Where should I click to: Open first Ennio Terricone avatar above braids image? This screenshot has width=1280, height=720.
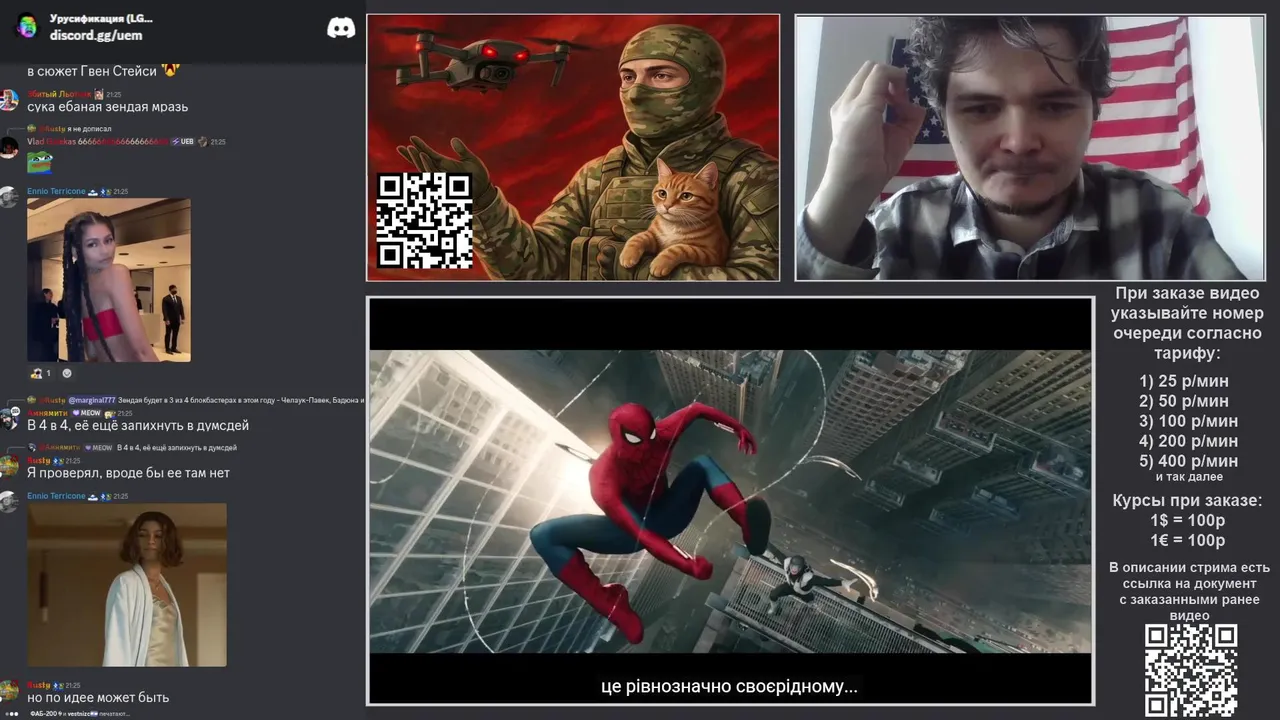tap(9, 196)
